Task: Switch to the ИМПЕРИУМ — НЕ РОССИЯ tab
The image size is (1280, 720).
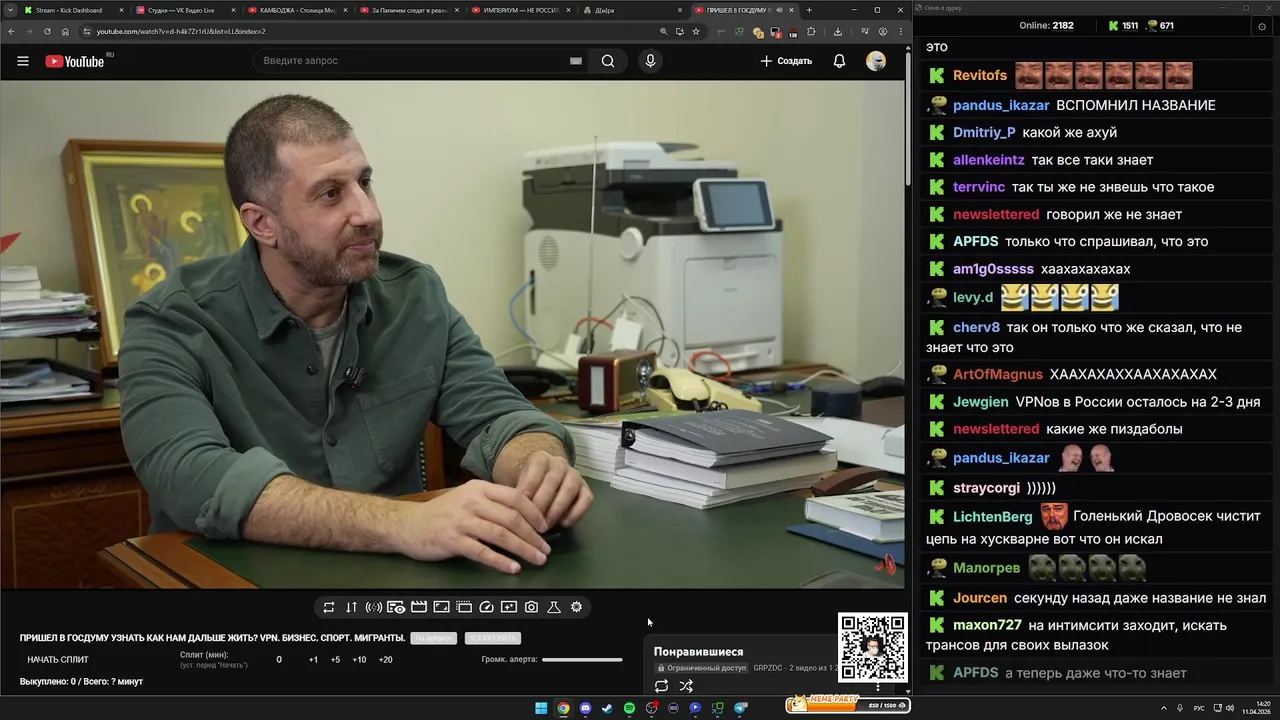Action: 520,10
